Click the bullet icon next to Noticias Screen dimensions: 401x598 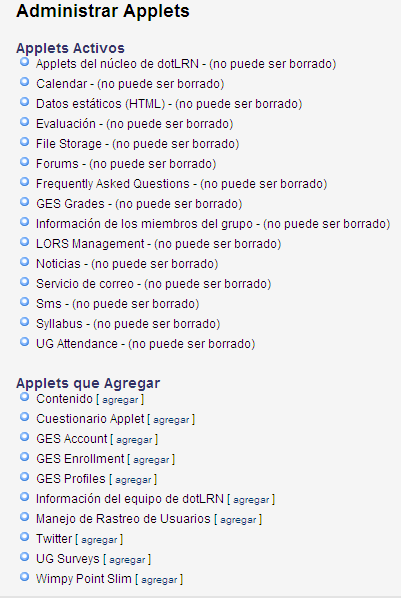[x=24, y=262]
